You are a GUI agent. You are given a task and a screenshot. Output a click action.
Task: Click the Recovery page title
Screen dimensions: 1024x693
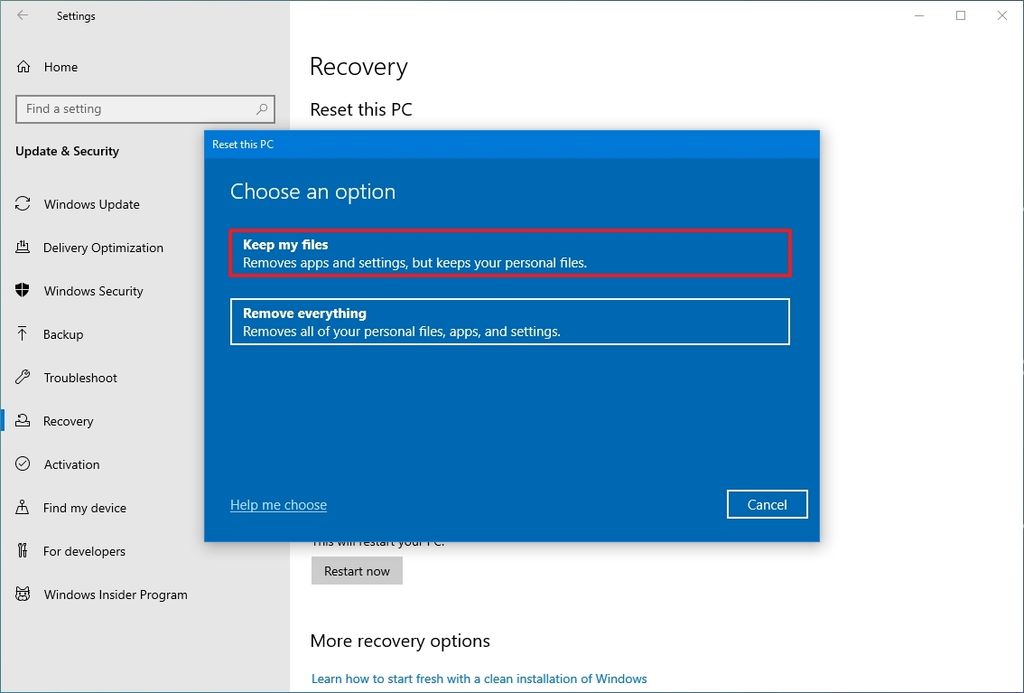(359, 67)
